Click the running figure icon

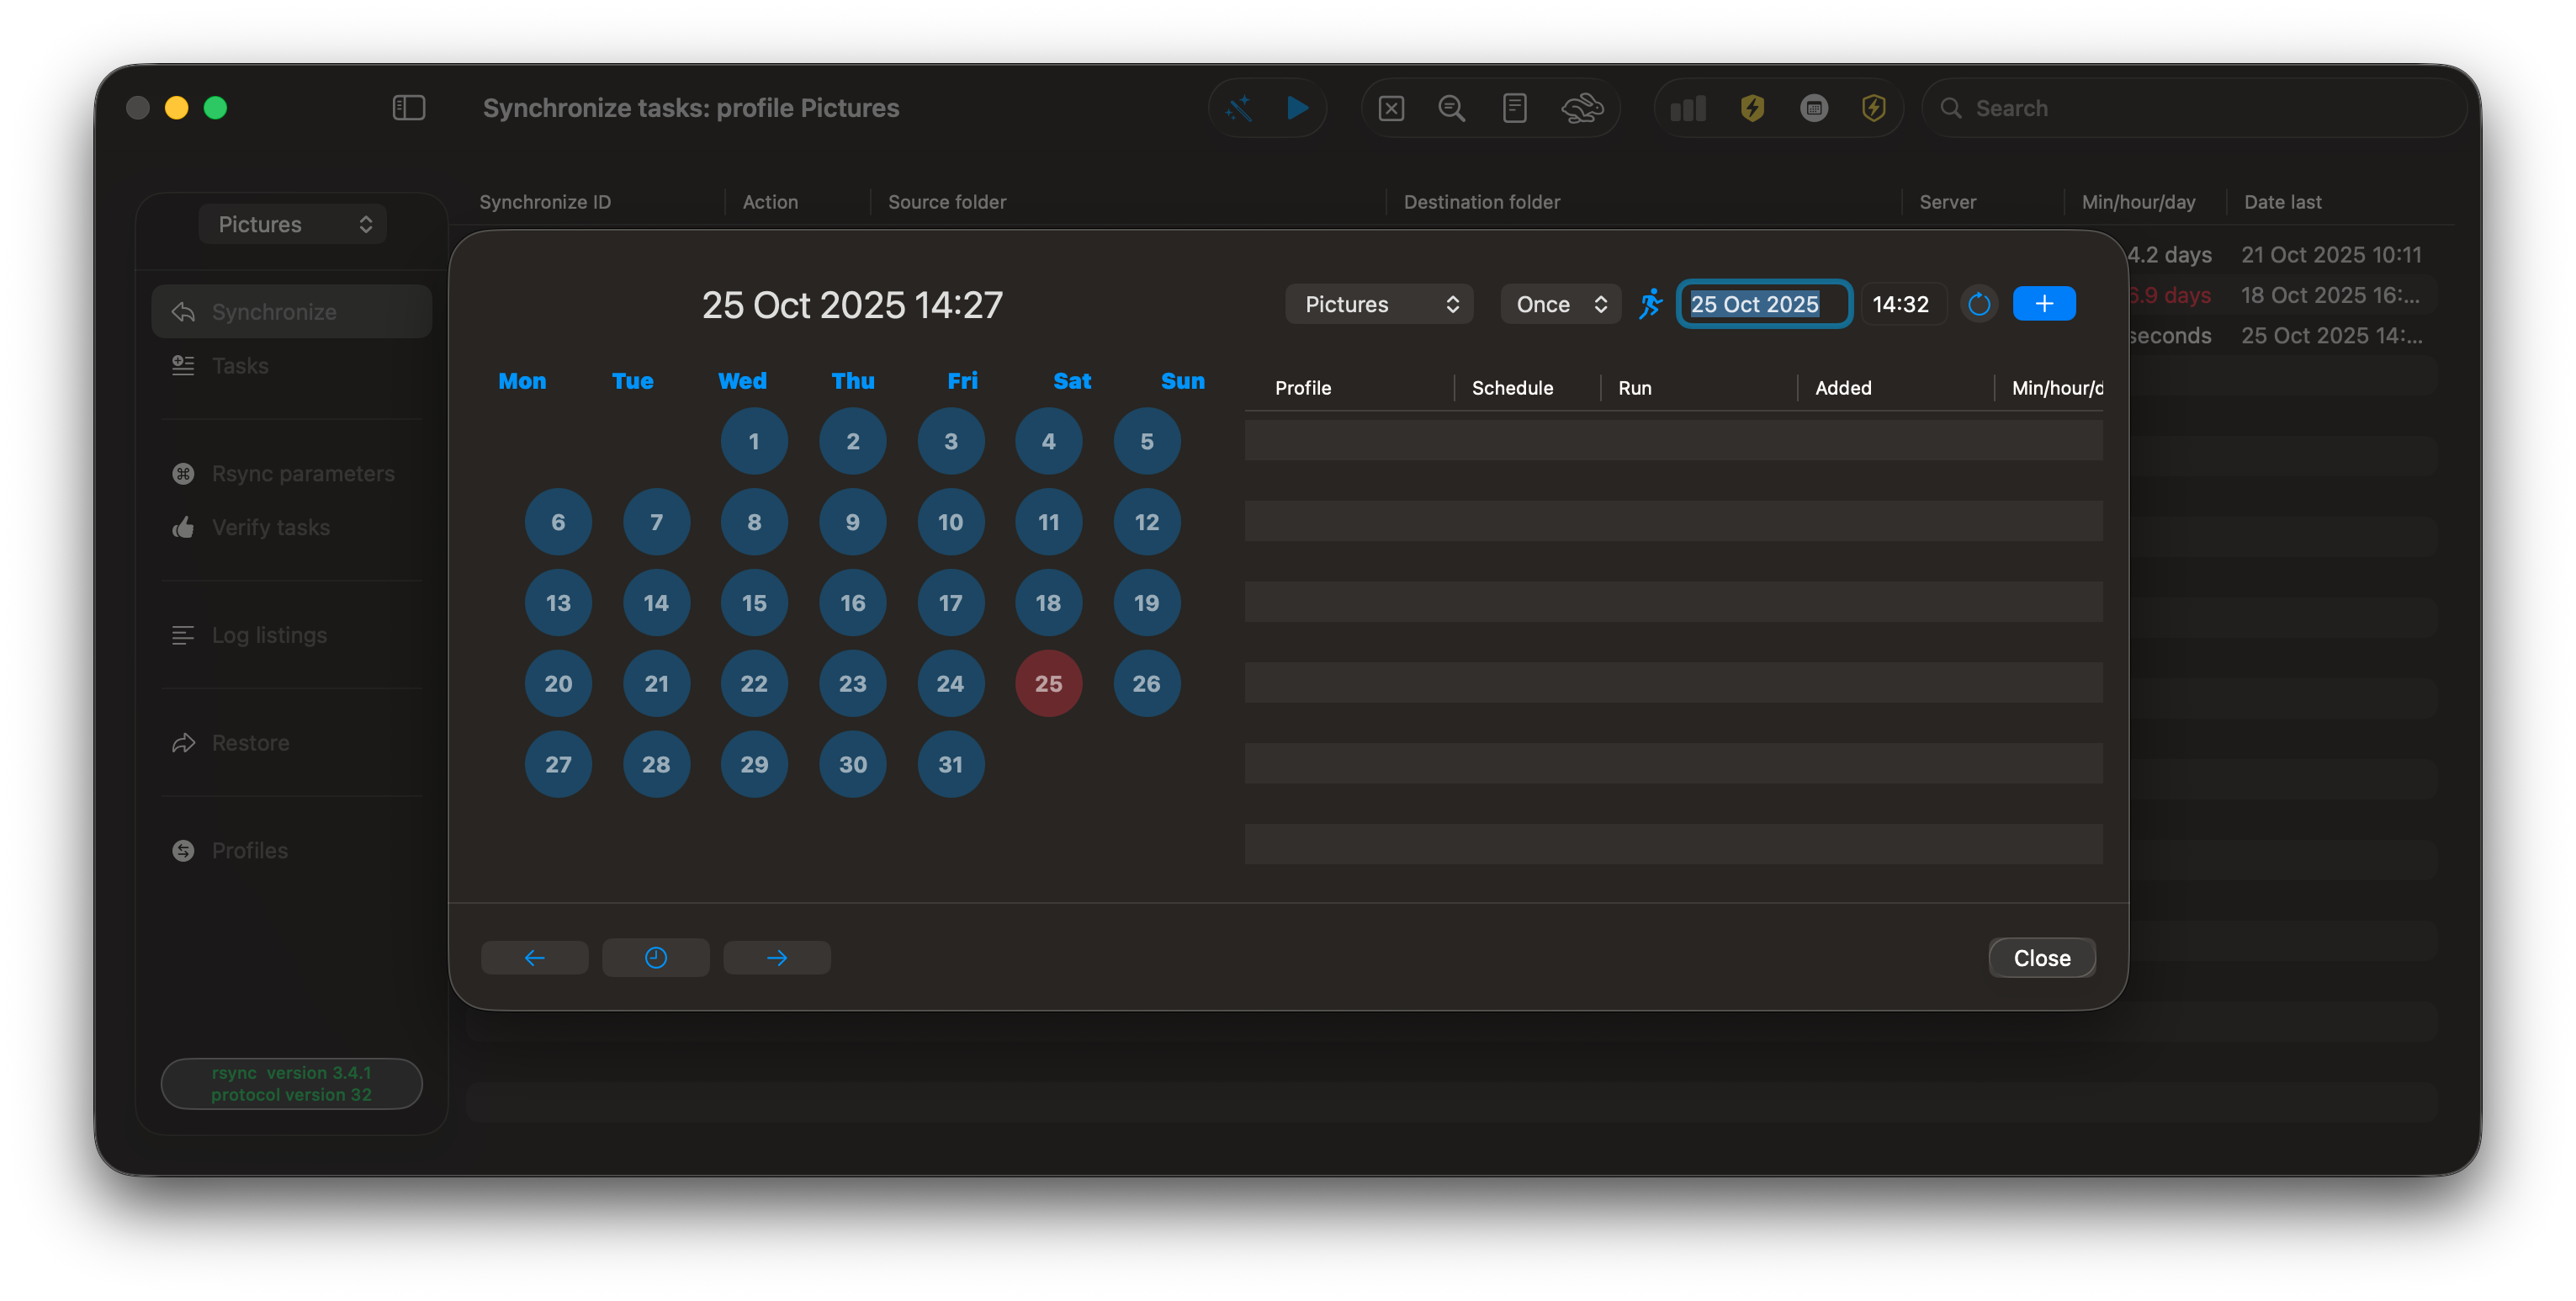(x=1650, y=304)
